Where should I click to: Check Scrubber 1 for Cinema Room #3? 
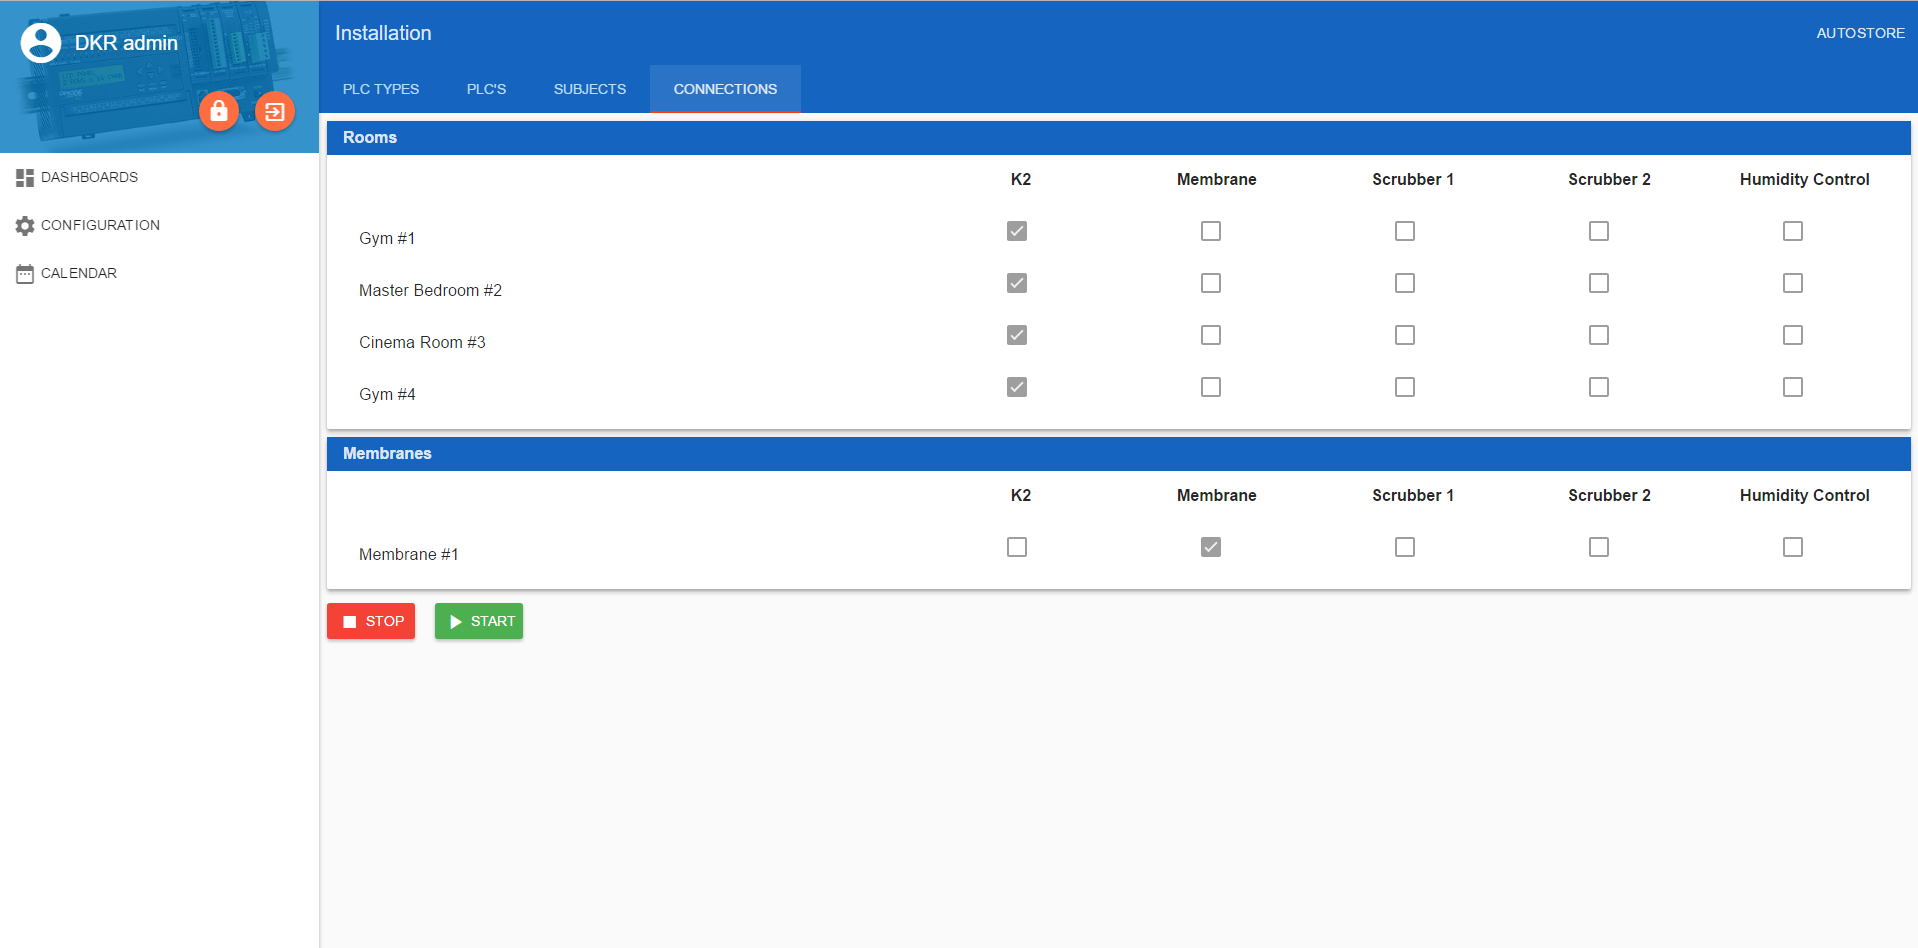pos(1405,335)
